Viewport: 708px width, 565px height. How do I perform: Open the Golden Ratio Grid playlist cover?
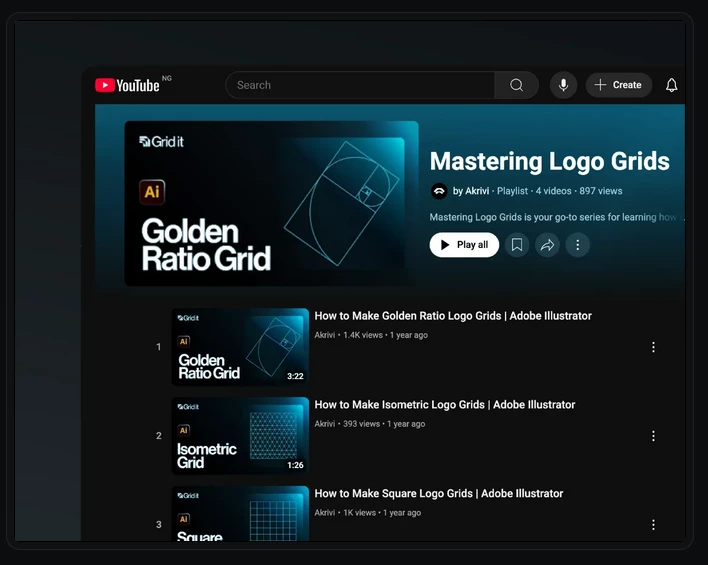tap(271, 203)
